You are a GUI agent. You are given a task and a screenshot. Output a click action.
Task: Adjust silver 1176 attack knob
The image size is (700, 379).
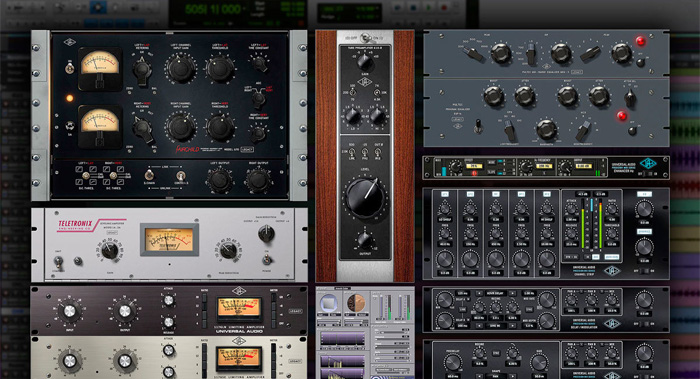[168, 350]
